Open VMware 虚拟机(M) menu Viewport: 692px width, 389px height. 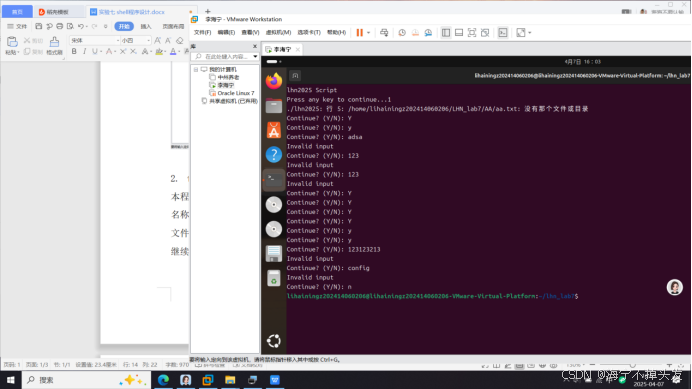(278, 33)
